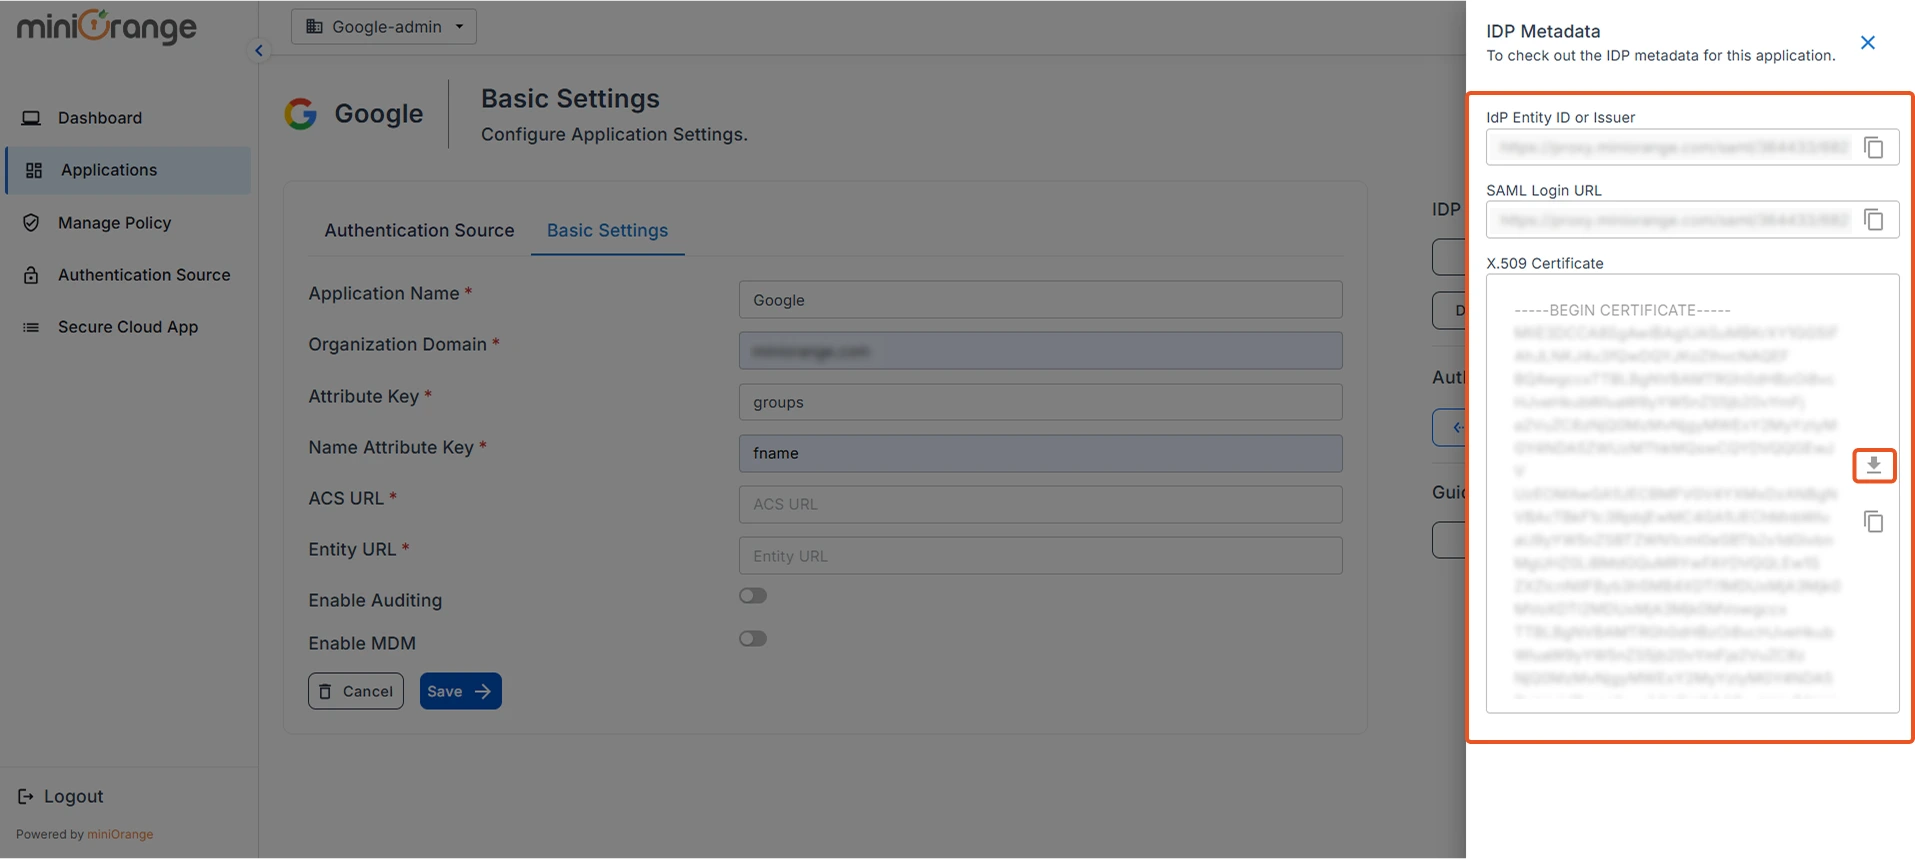Copy the IdP Entity ID or Issuer

(x=1874, y=147)
